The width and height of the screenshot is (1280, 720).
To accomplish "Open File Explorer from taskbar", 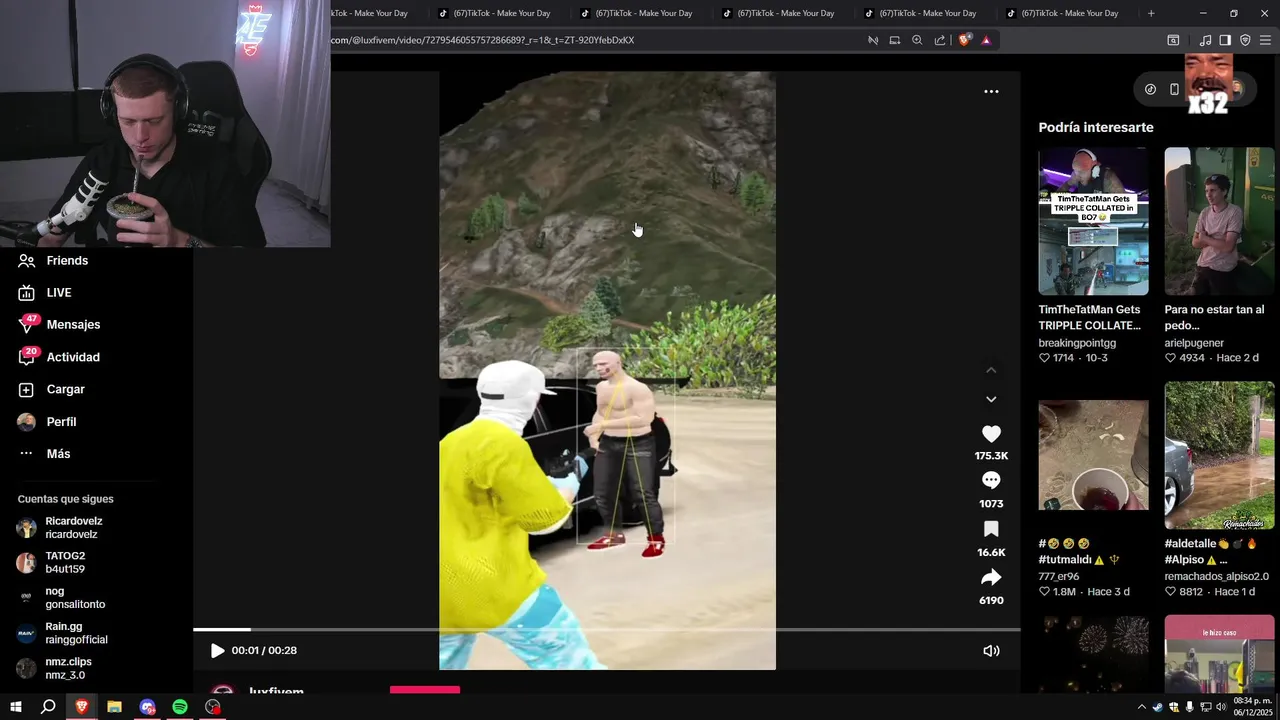I will coord(114,707).
